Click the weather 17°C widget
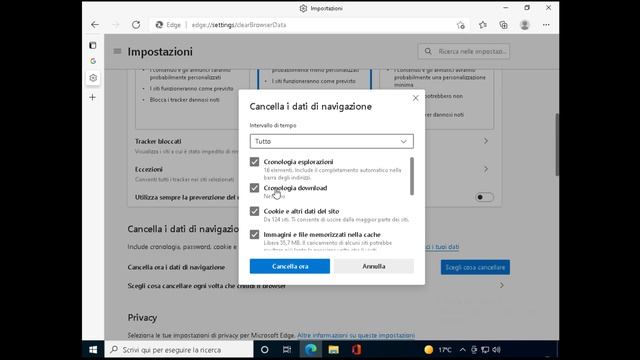Screen dimensions: 640x360 tap(438, 350)
